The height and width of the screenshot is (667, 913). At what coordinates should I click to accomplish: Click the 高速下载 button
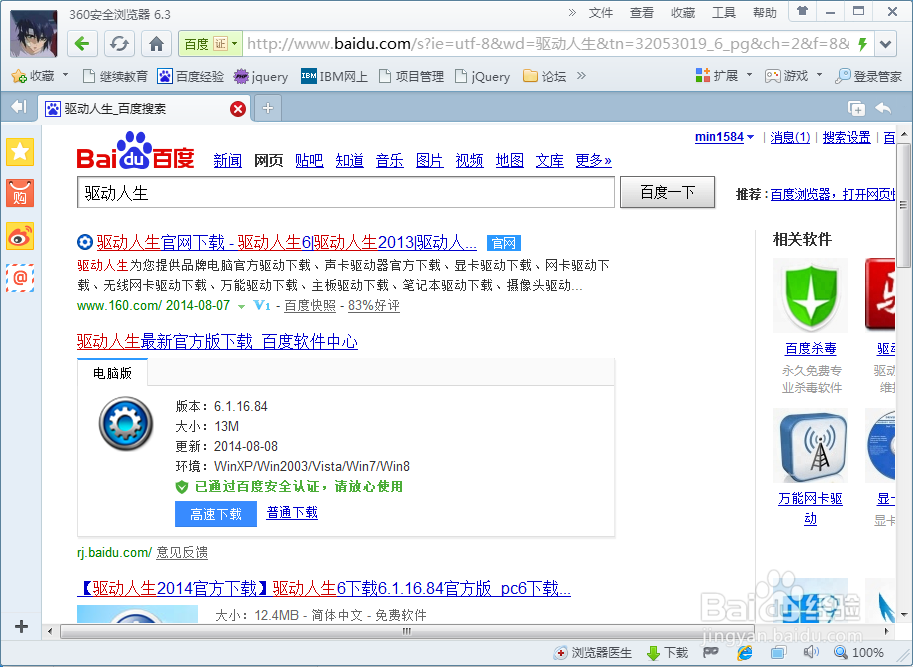pos(216,514)
